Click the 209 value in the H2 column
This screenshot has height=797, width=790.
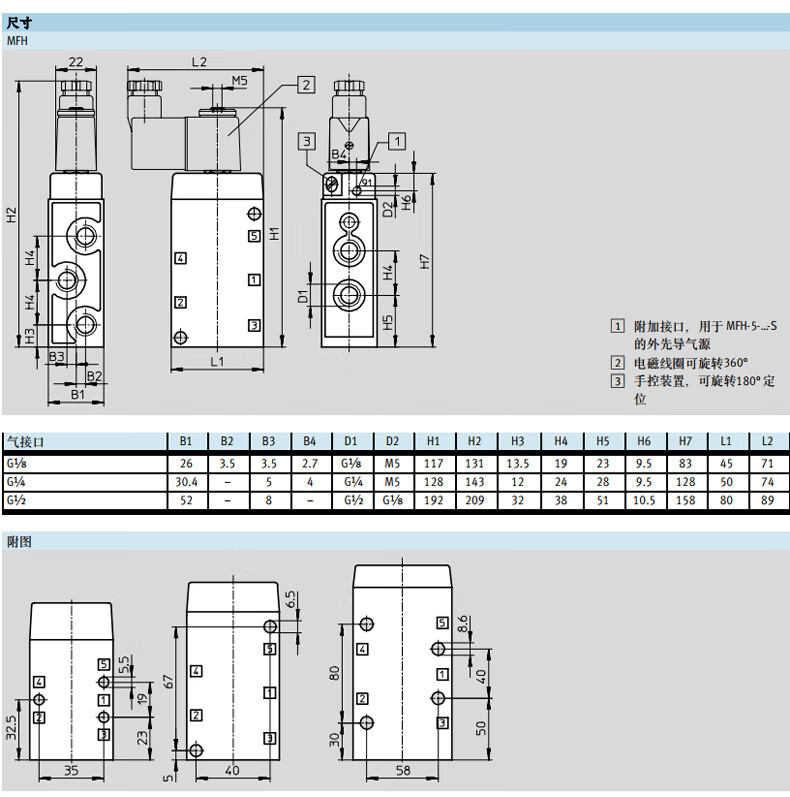[476, 499]
